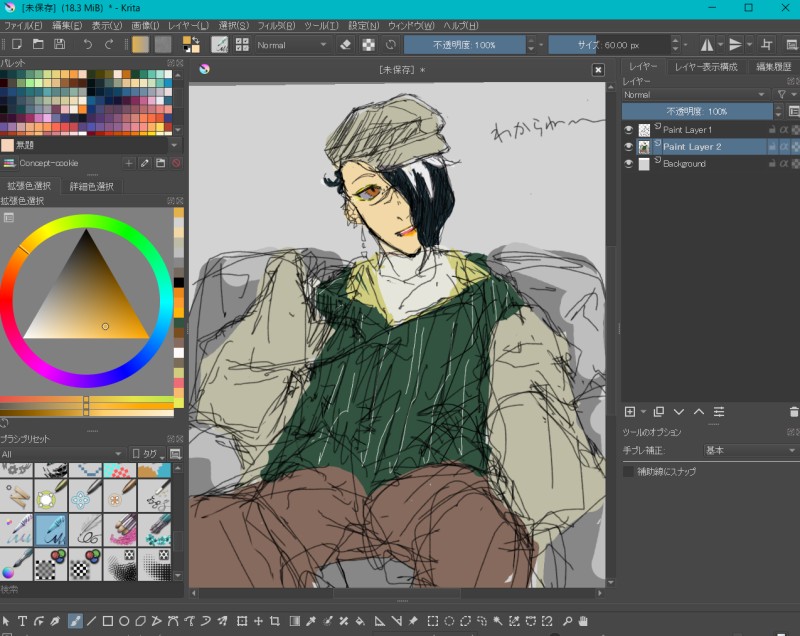Select the Zoom magnifier tool
Screen dimensions: 800x636
point(566,621)
